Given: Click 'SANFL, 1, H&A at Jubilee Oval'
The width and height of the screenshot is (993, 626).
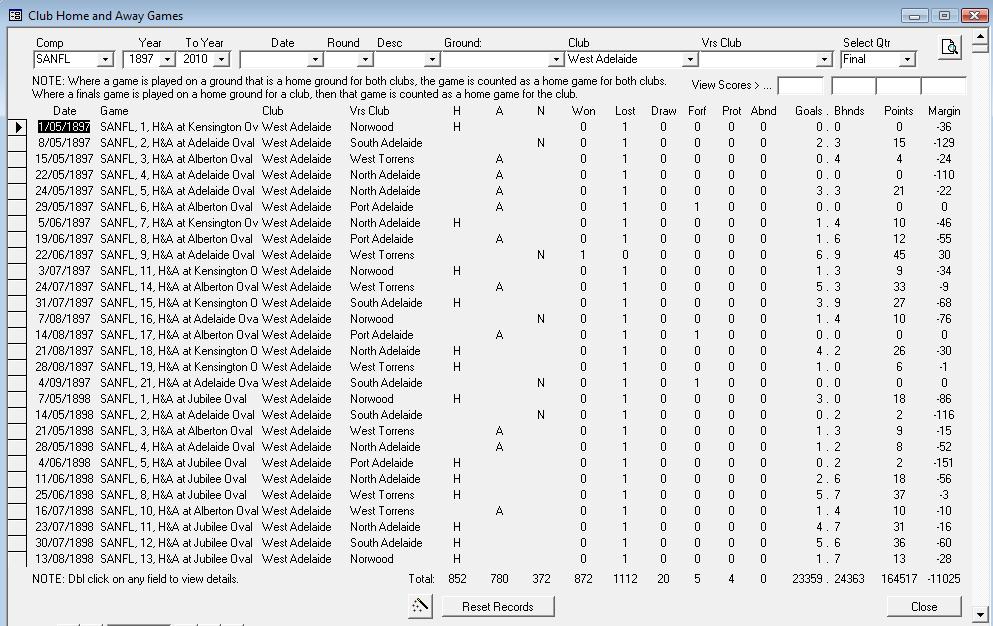Looking at the screenshot, I should click(174, 399).
